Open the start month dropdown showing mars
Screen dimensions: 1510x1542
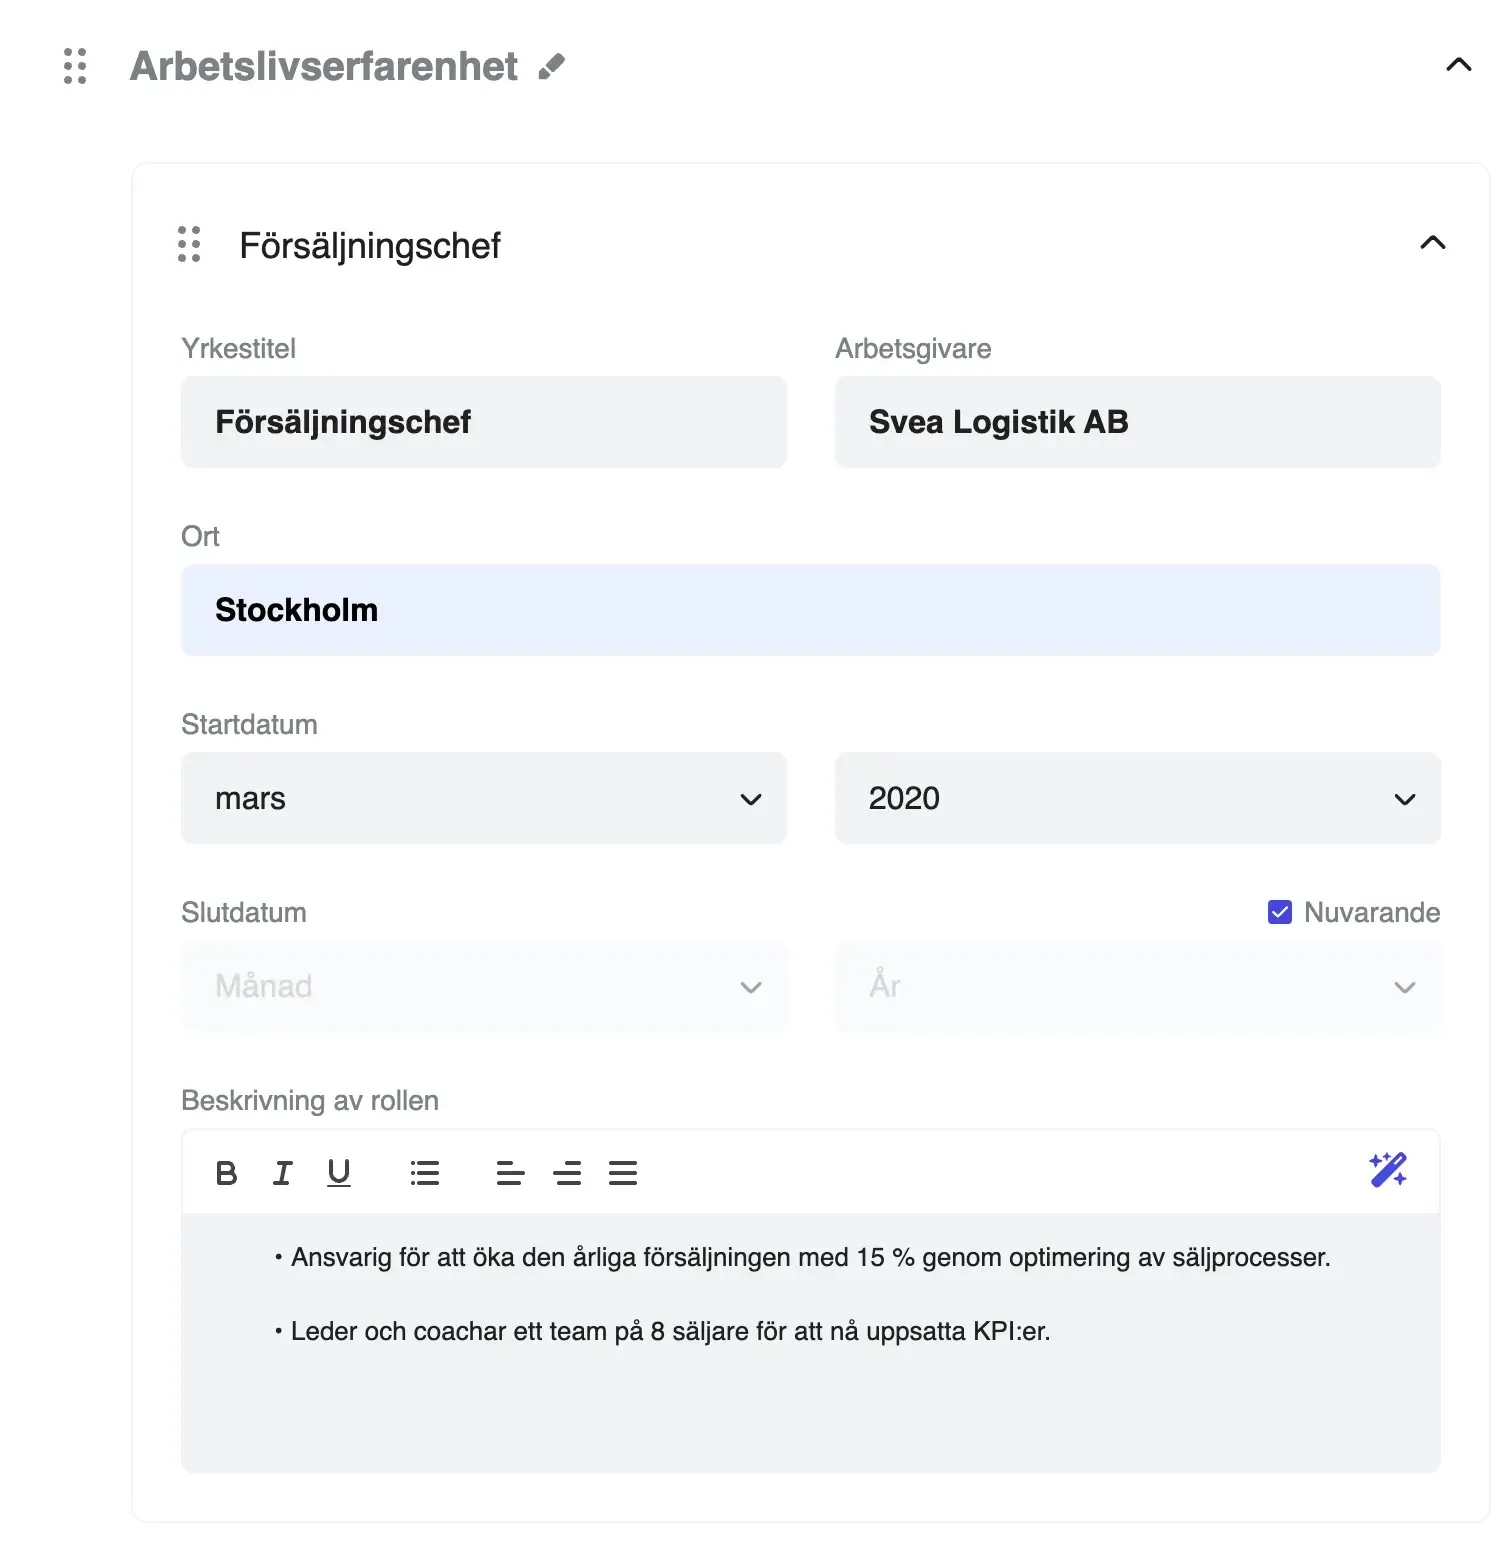[483, 798]
